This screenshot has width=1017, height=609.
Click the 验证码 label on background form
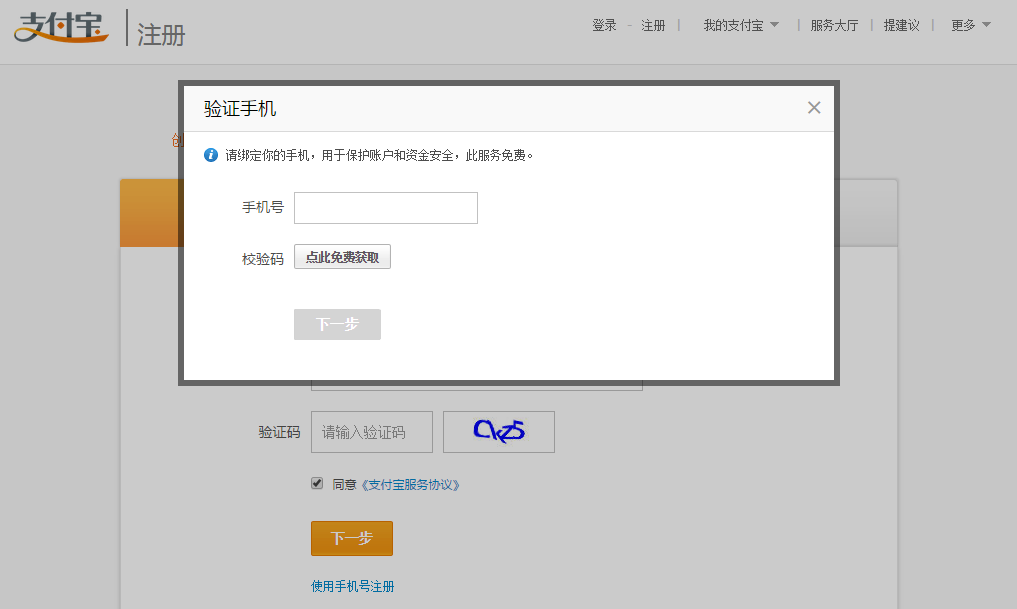tap(279, 432)
